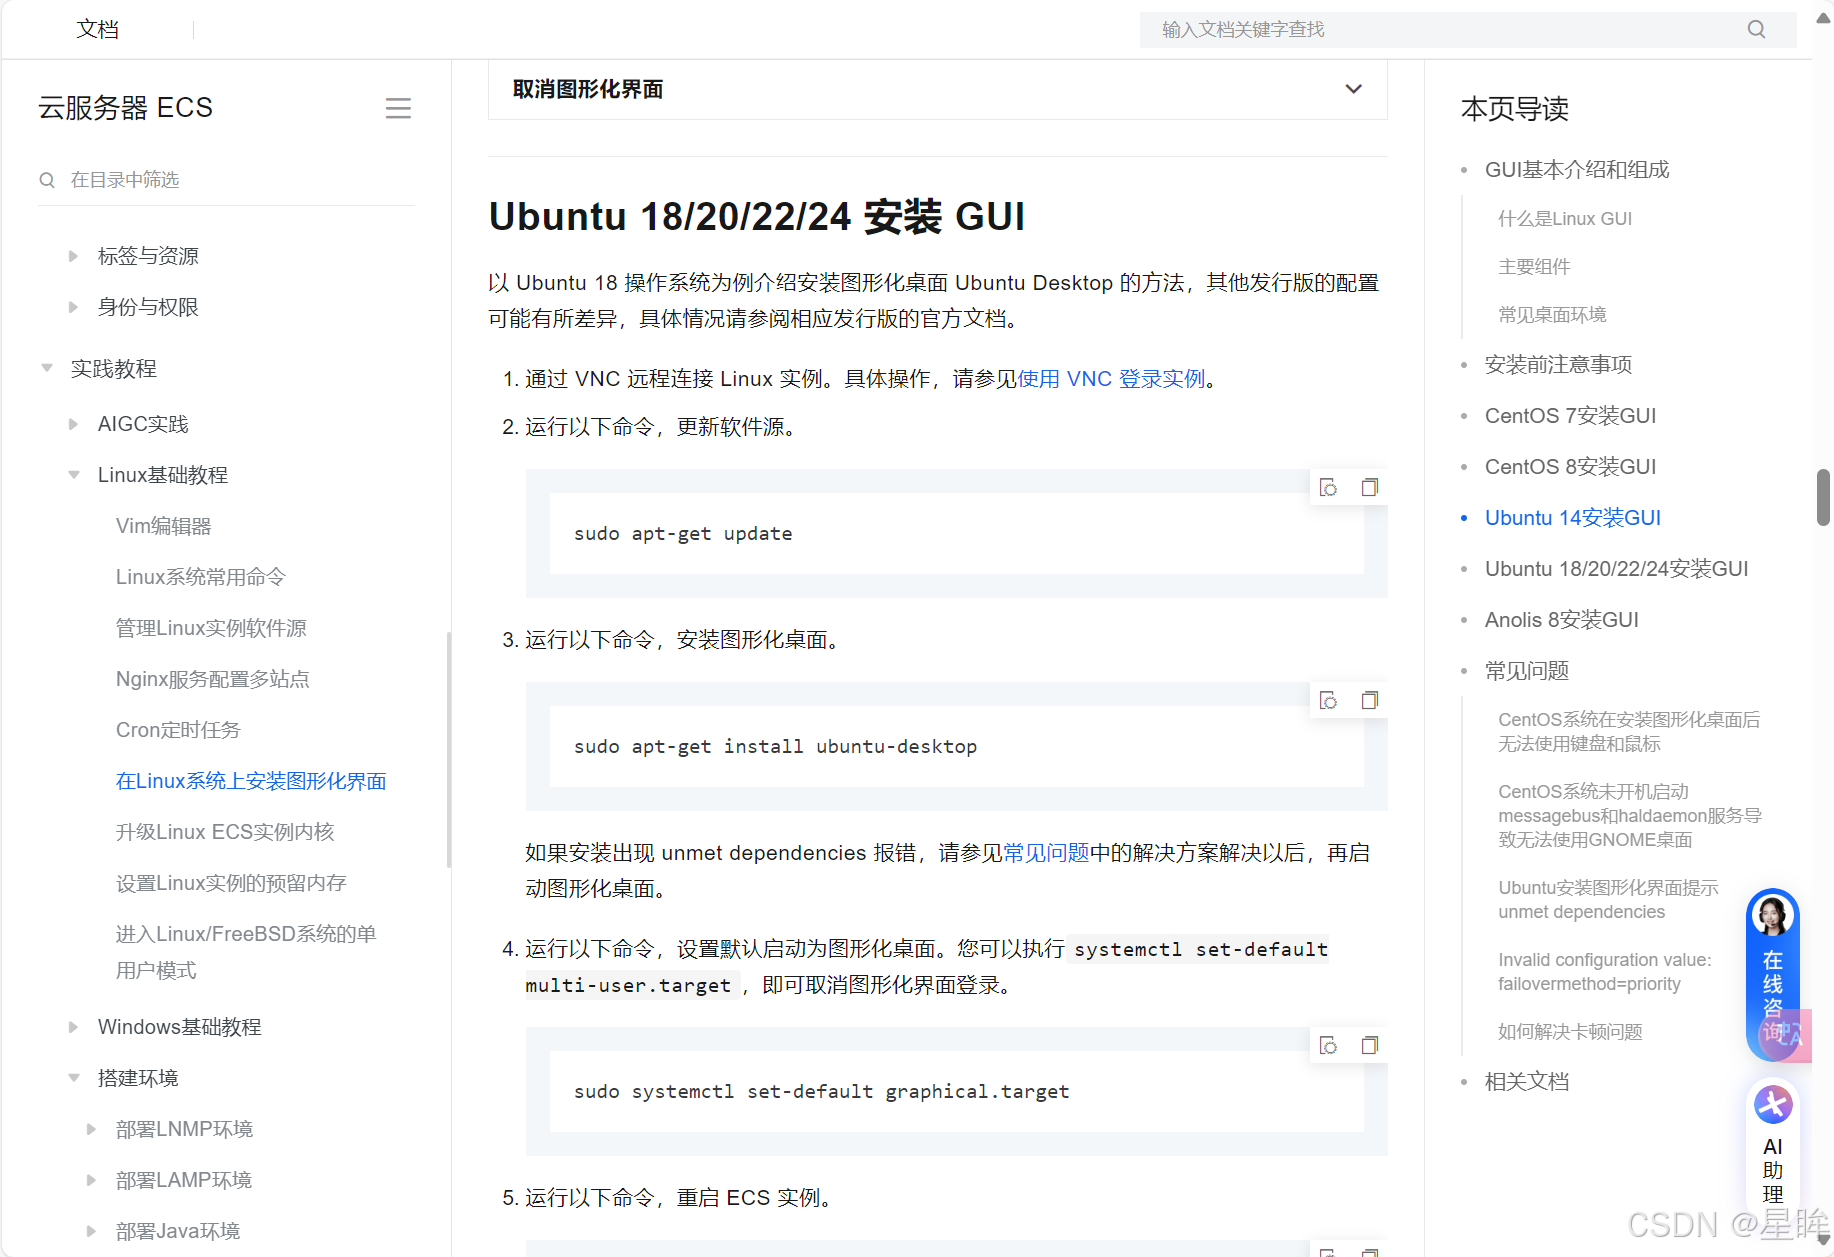Jump to GUI基本介绍和组成 in page guide
Image resolution: width=1834 pixels, height=1257 pixels.
[x=1577, y=170]
